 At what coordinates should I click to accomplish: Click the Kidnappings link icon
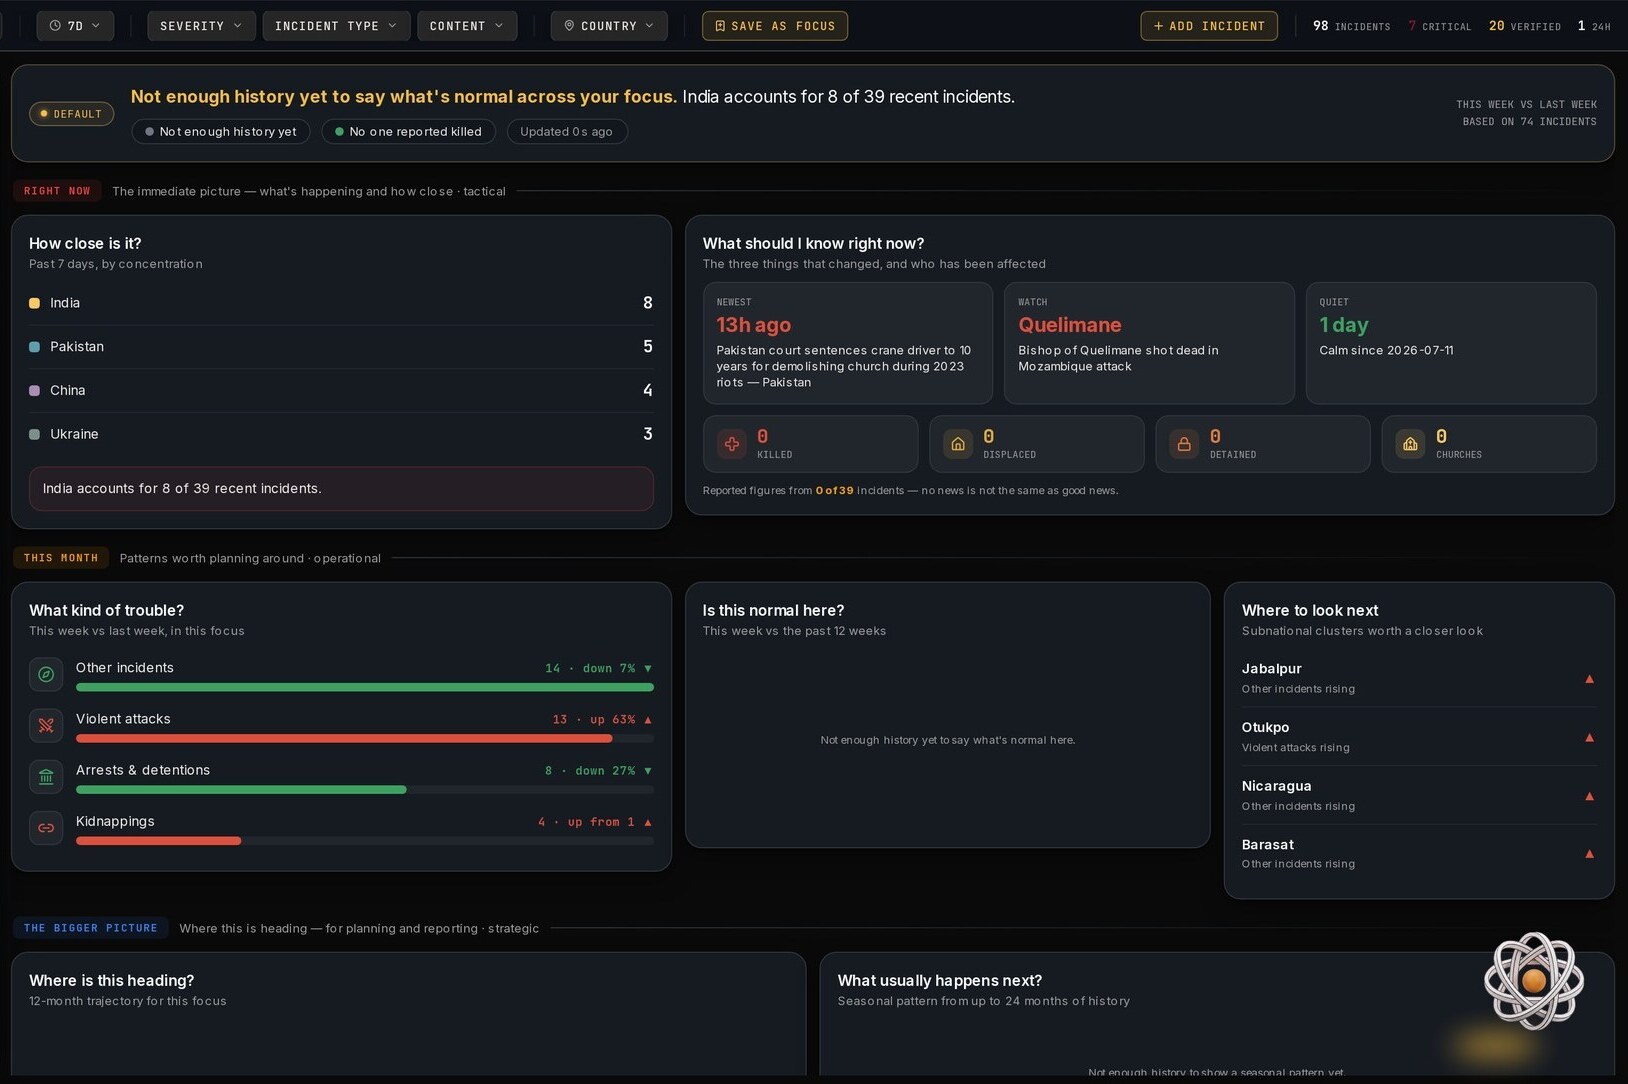click(46, 828)
